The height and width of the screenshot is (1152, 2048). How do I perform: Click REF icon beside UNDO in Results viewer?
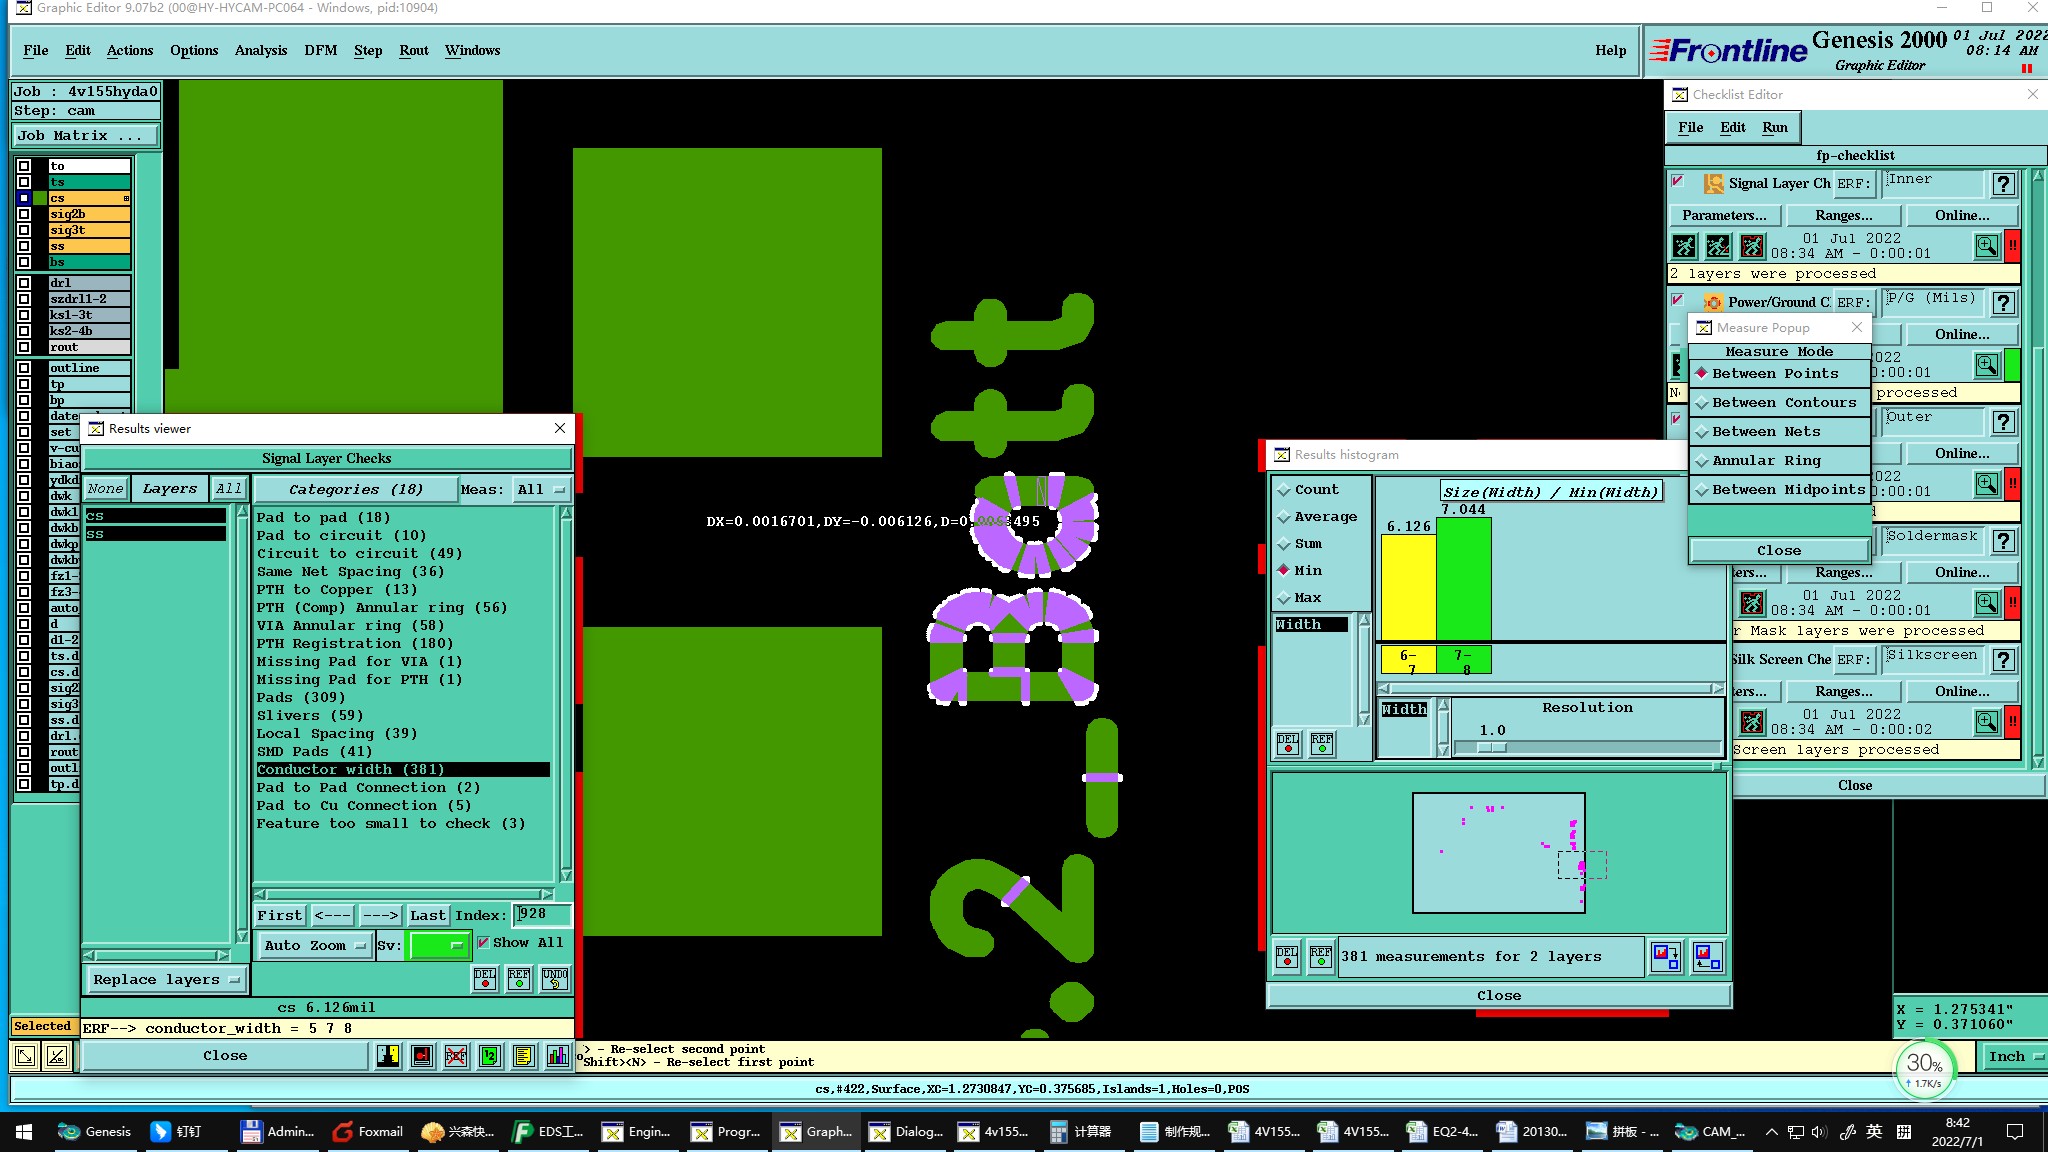click(x=519, y=979)
